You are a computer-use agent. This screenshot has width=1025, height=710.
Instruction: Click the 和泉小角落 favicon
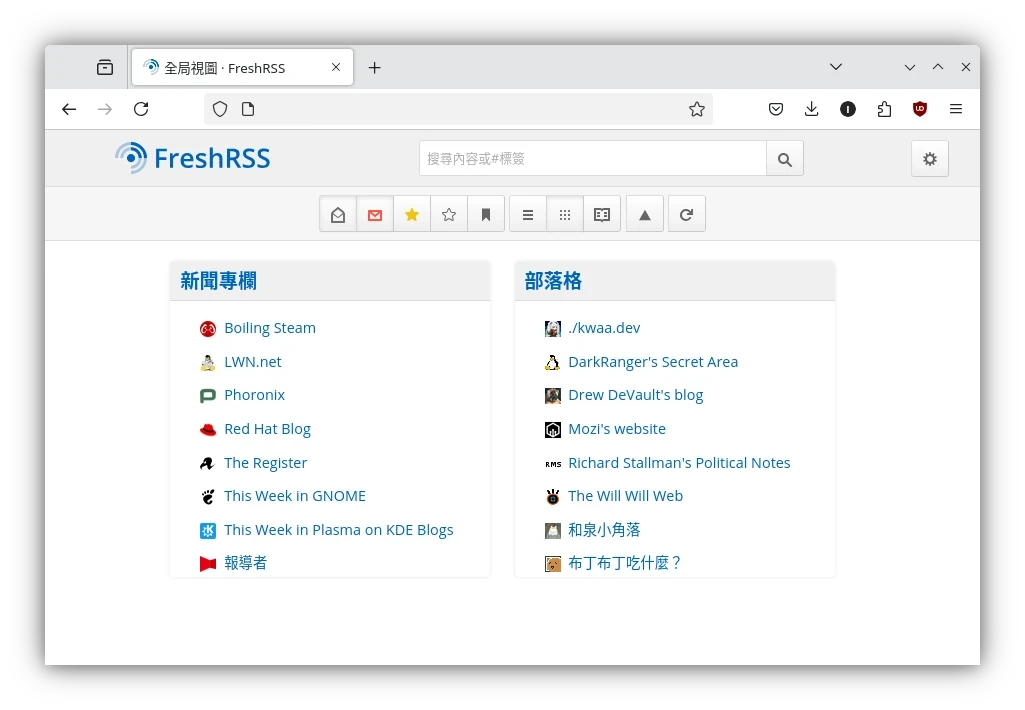click(x=553, y=531)
